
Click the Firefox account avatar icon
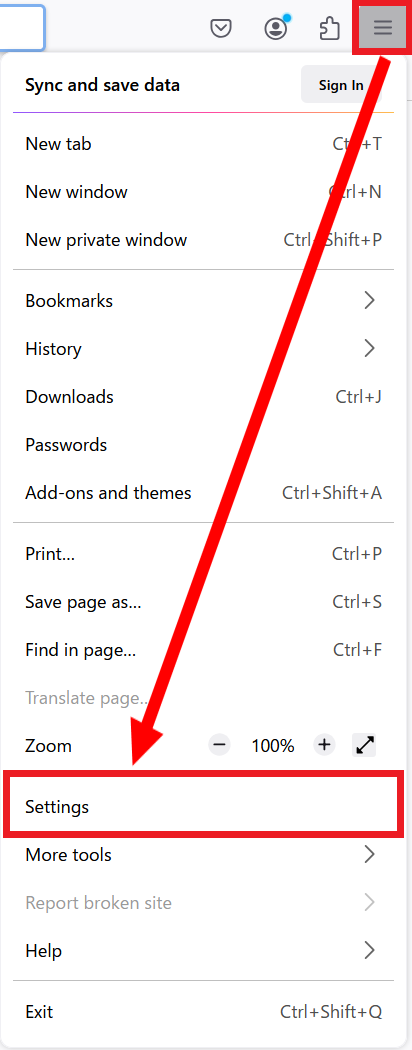click(275, 28)
